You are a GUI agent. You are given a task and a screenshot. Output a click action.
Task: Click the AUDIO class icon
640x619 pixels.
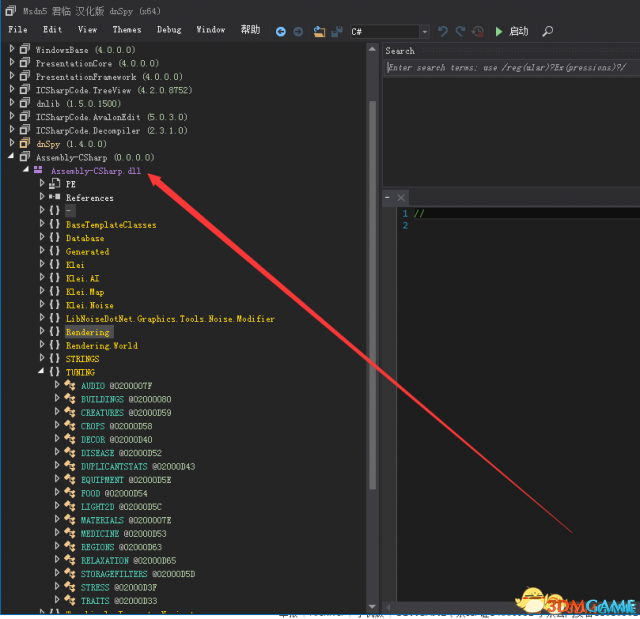tap(70, 385)
